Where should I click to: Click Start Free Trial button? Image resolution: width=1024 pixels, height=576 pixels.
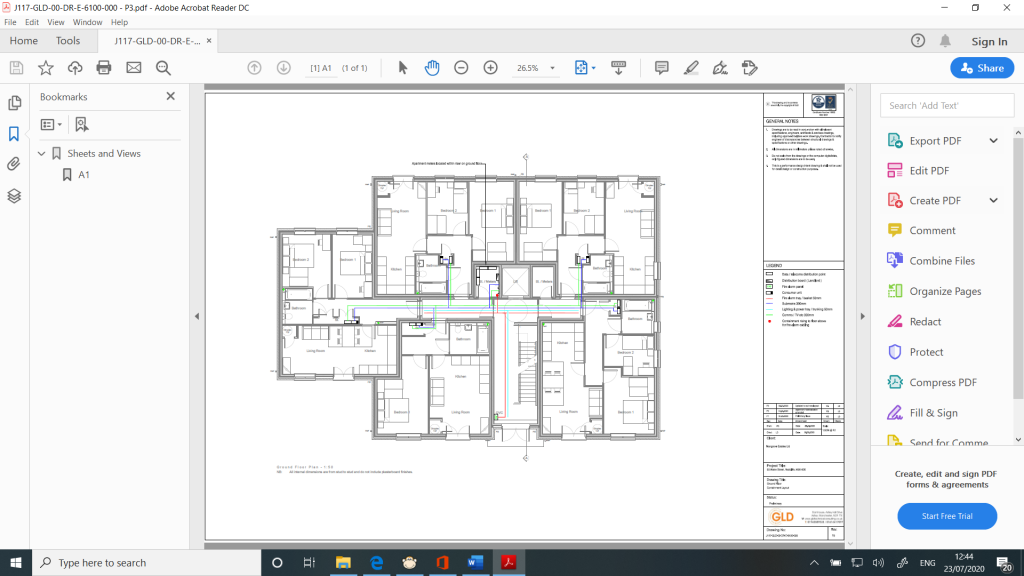947,516
